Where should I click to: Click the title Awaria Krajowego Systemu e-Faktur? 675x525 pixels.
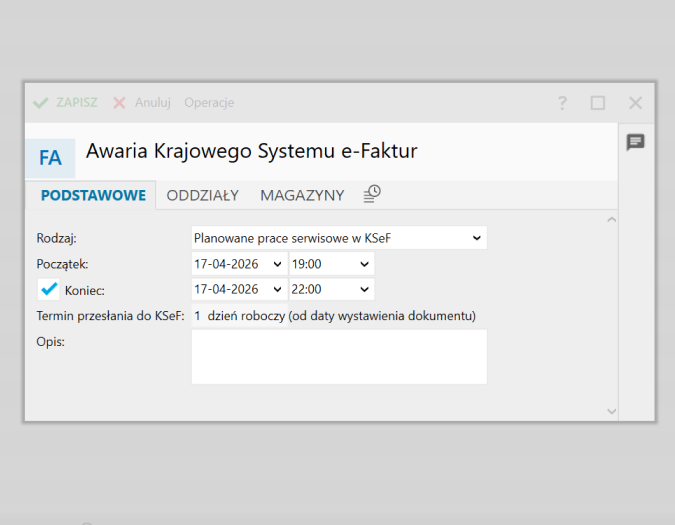[x=251, y=151]
